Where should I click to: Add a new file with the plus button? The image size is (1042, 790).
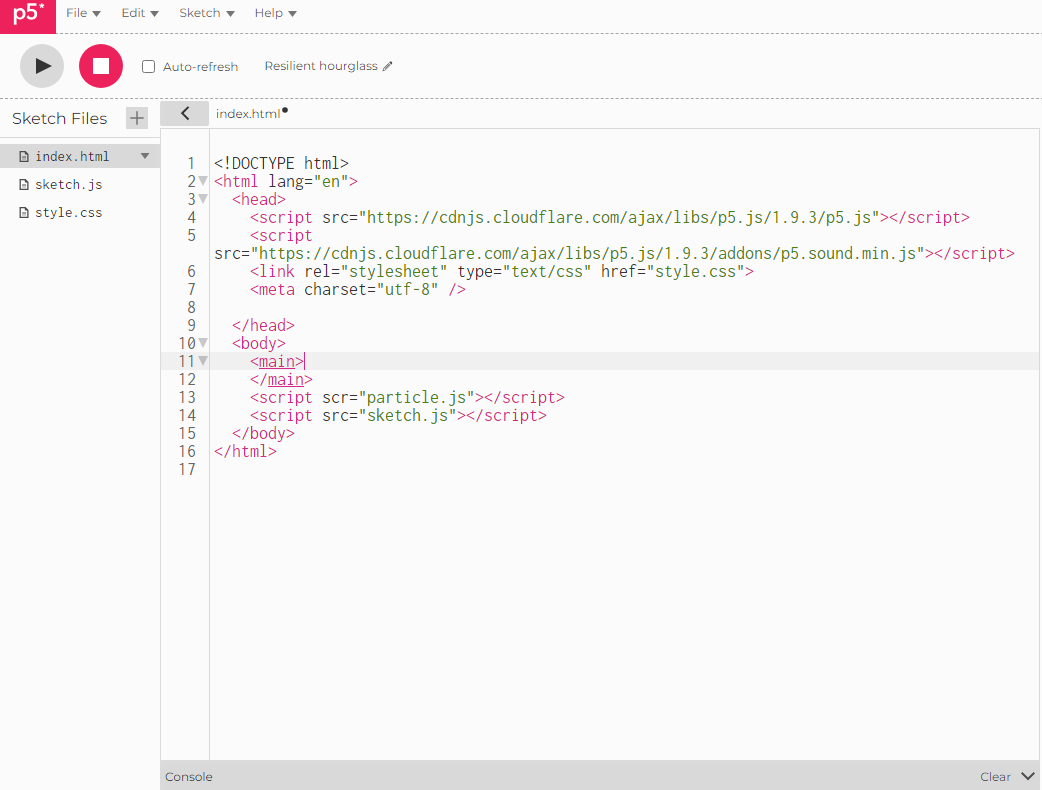pos(137,118)
